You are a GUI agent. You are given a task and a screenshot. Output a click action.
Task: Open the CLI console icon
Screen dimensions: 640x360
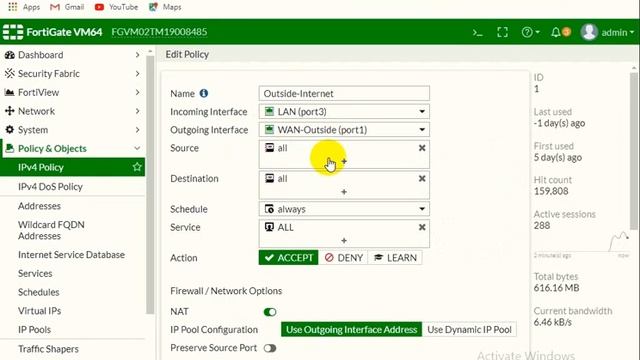coord(478,32)
